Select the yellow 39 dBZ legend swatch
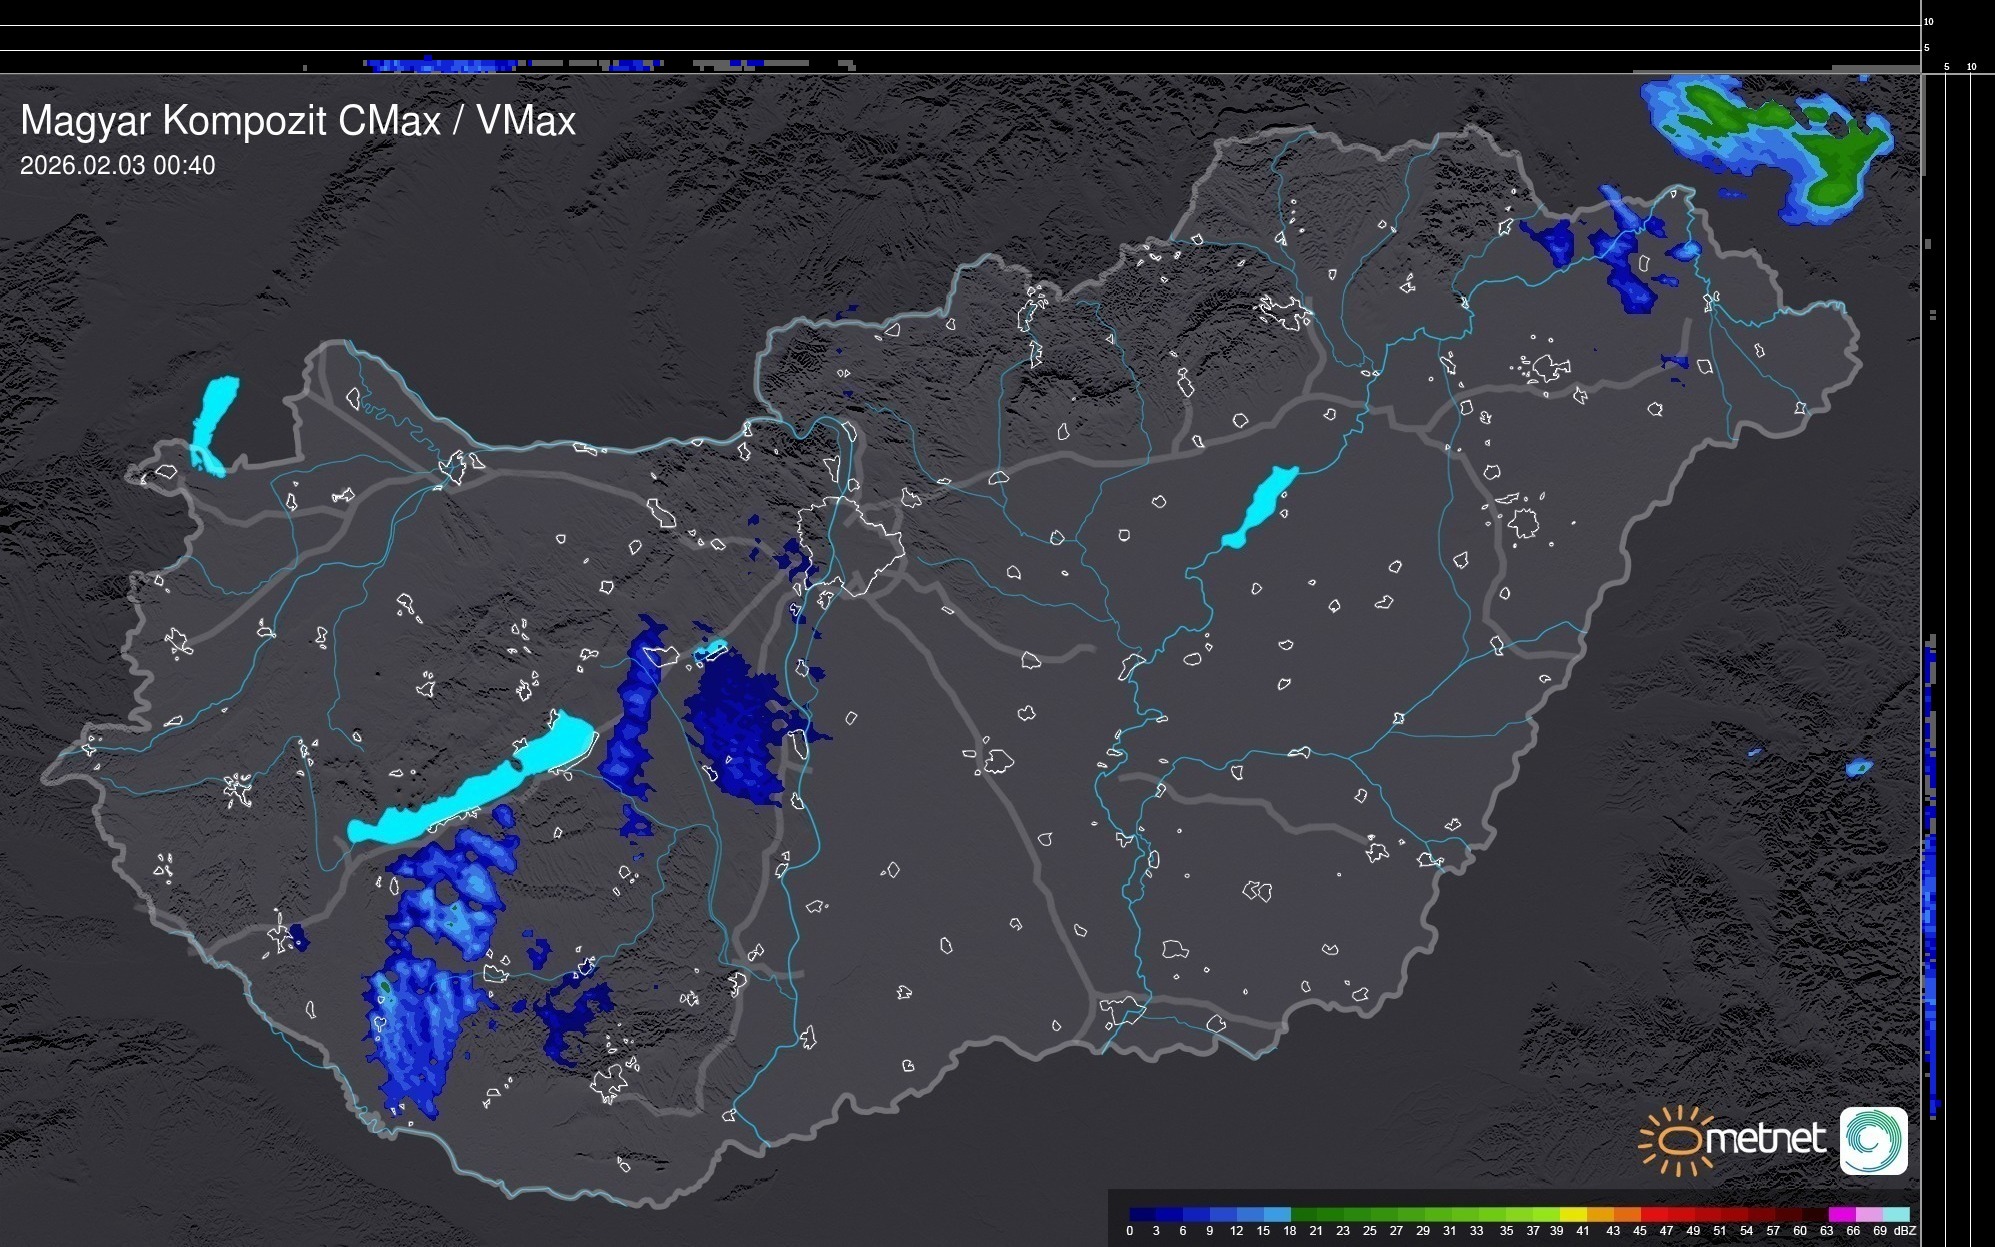The width and height of the screenshot is (1995, 1247). click(x=1572, y=1214)
